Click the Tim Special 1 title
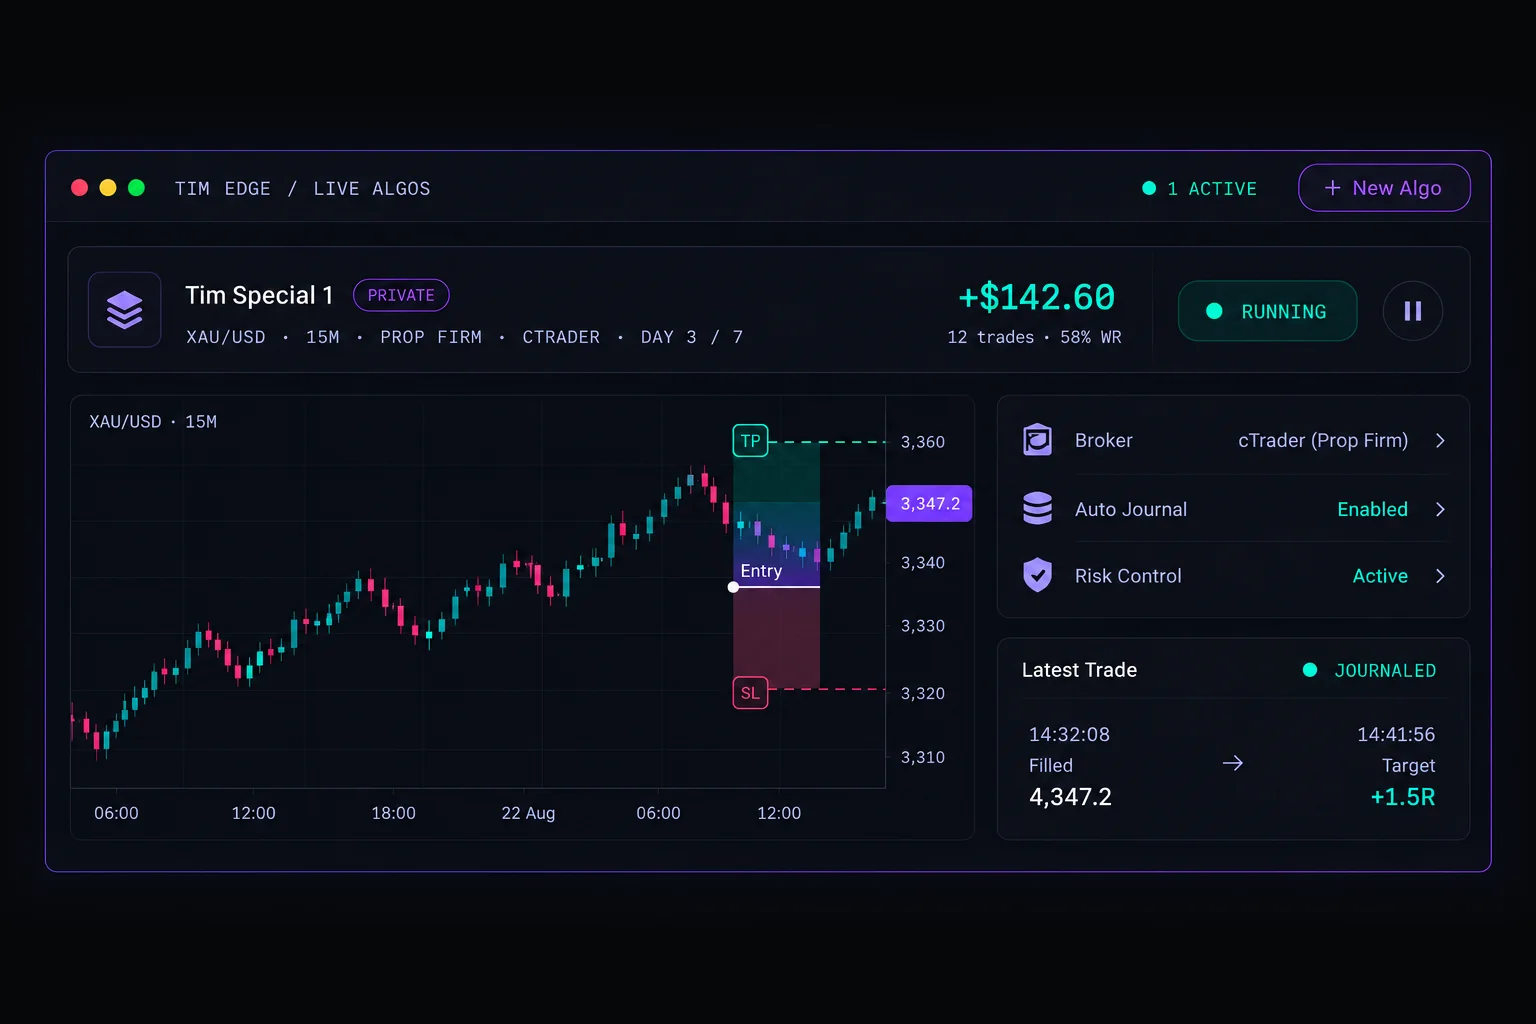 click(259, 295)
